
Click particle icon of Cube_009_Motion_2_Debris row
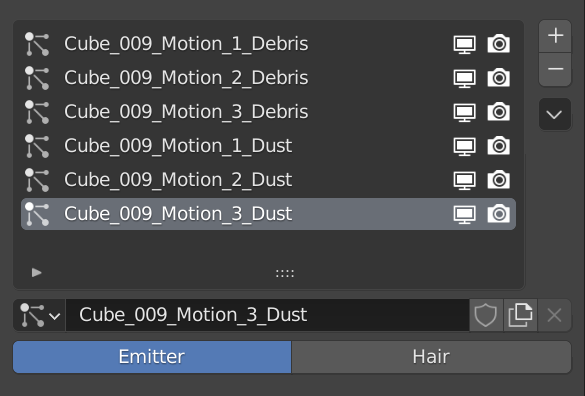point(37,78)
